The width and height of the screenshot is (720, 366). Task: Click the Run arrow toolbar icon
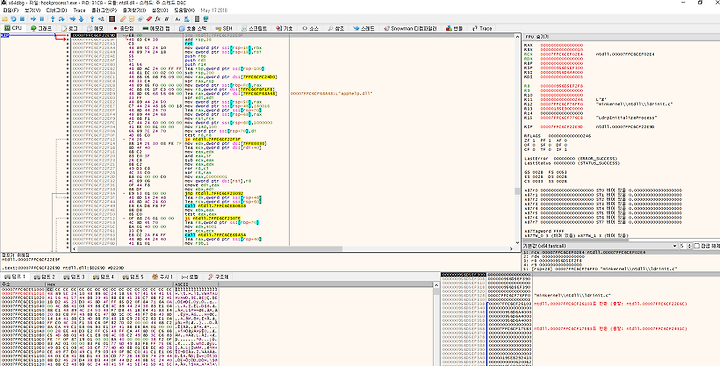coord(33,19)
